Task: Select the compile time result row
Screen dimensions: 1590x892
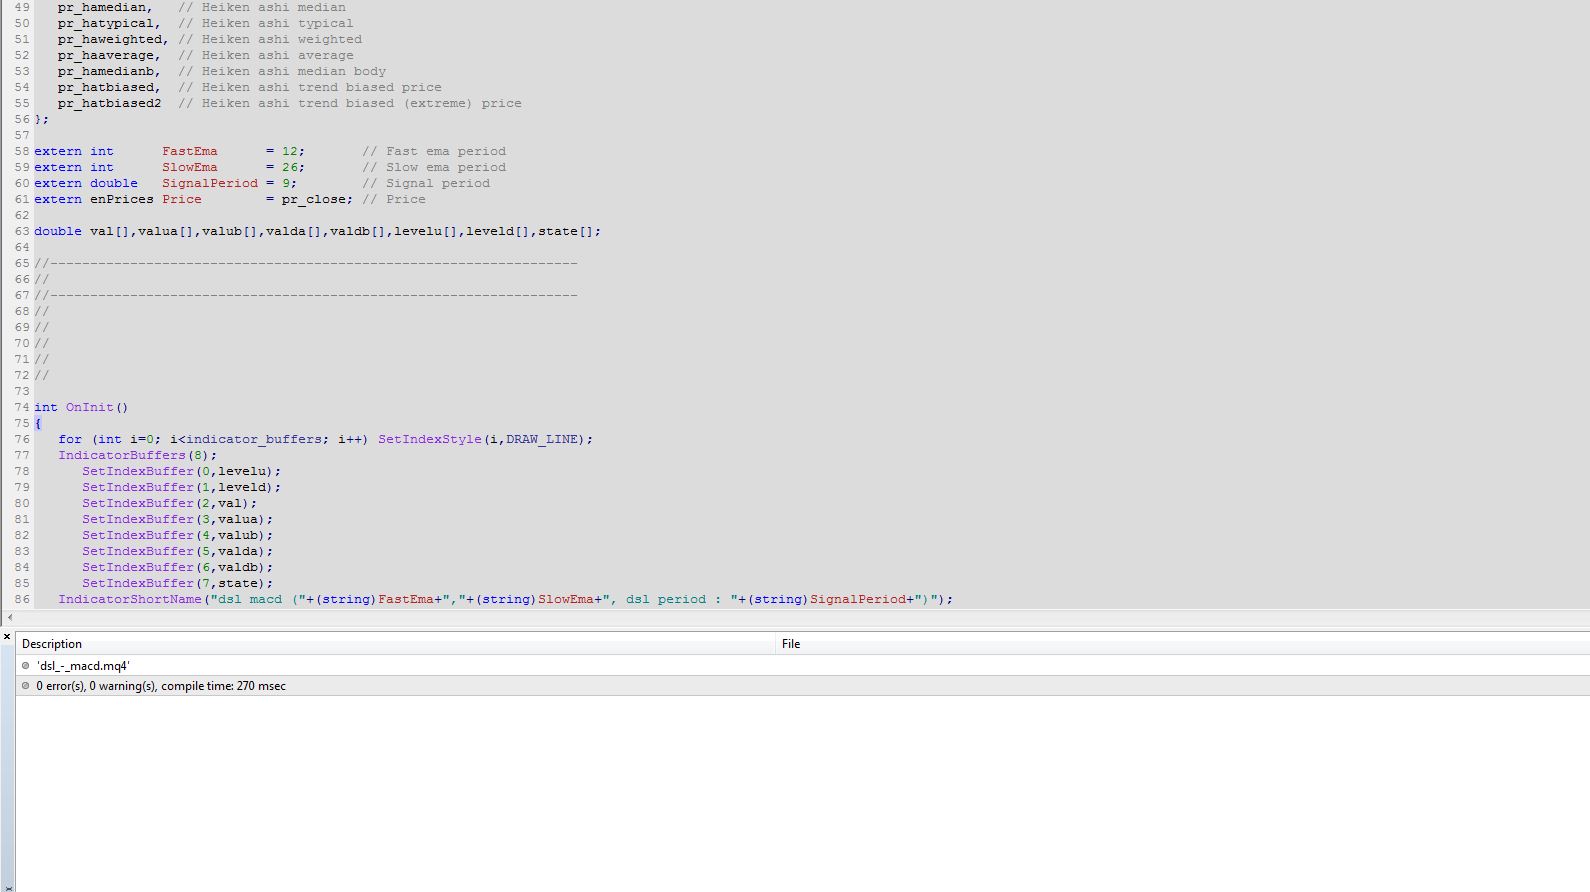Action: tap(161, 686)
